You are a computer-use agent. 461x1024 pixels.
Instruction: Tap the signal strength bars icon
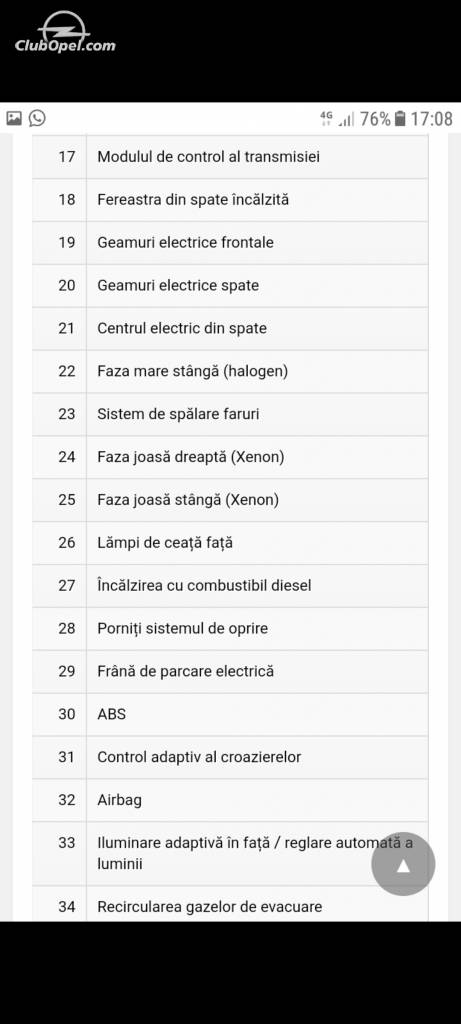(x=346, y=120)
